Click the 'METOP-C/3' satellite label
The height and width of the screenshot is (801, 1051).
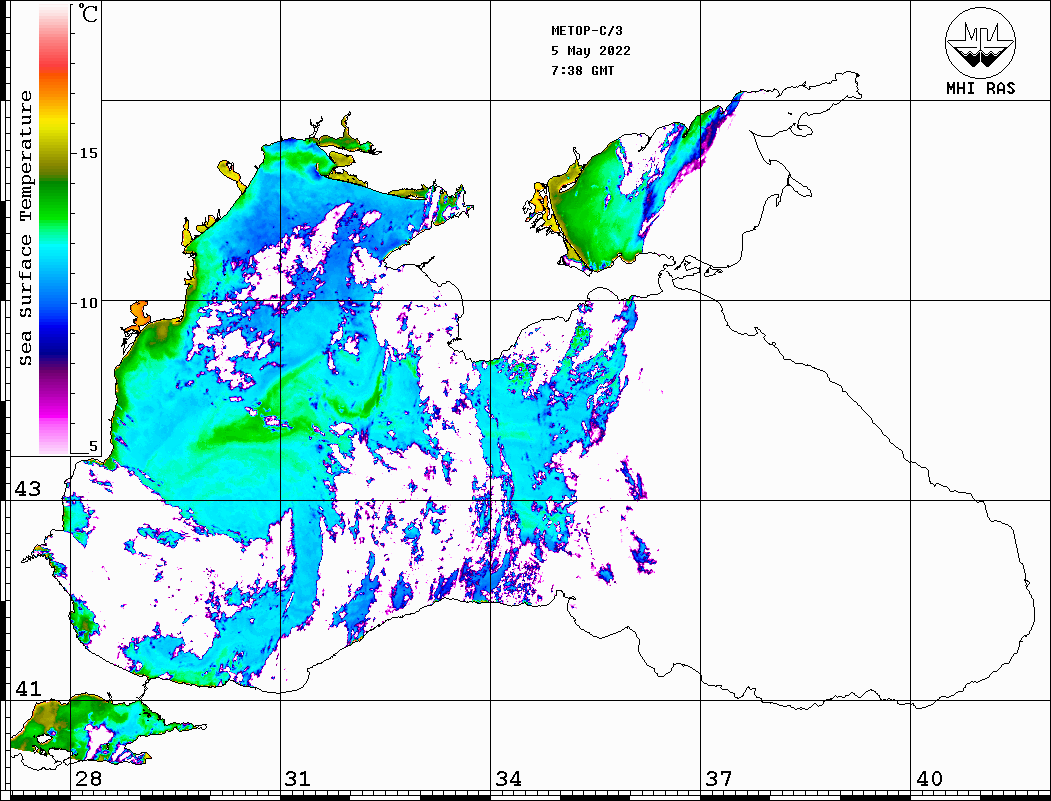tap(587, 31)
